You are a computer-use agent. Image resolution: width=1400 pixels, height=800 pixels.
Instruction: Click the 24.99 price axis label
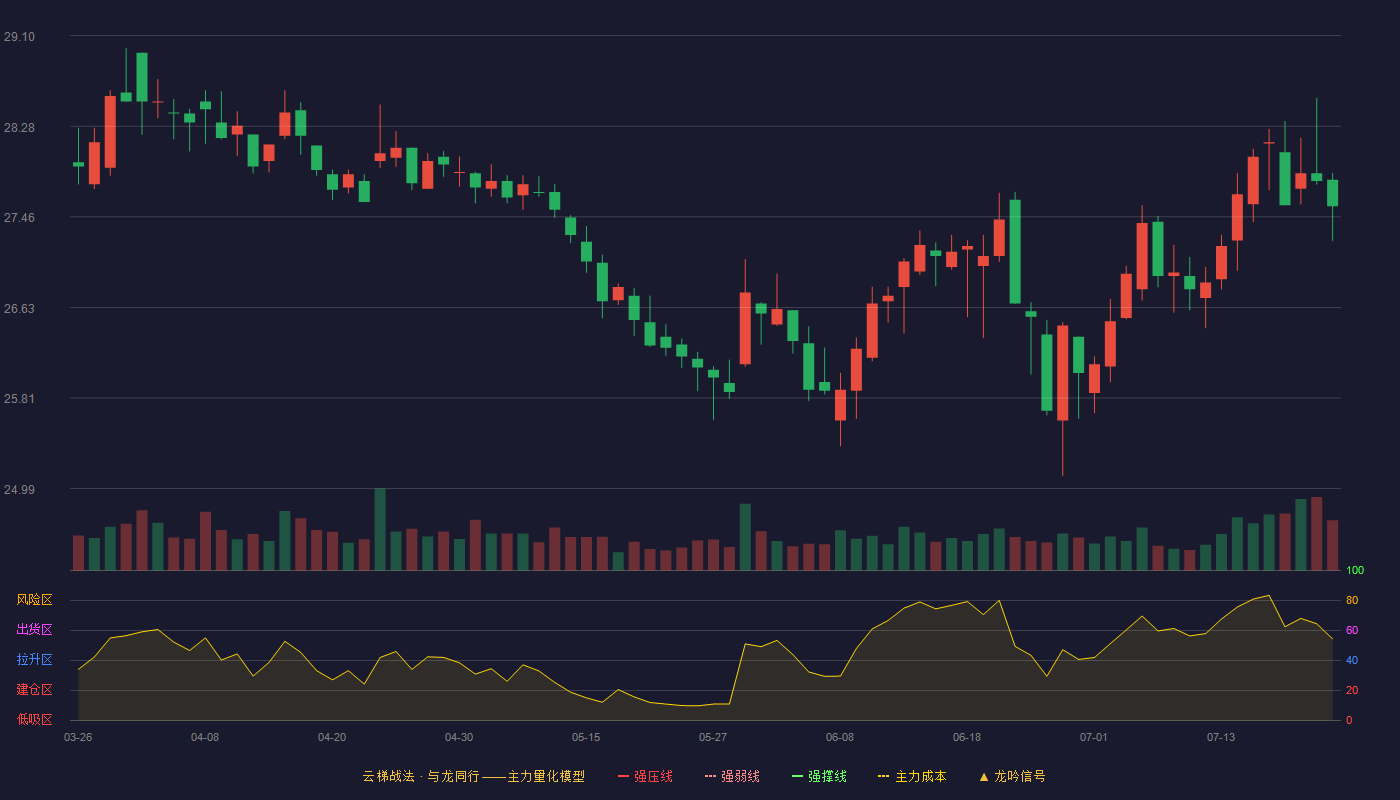(19, 489)
